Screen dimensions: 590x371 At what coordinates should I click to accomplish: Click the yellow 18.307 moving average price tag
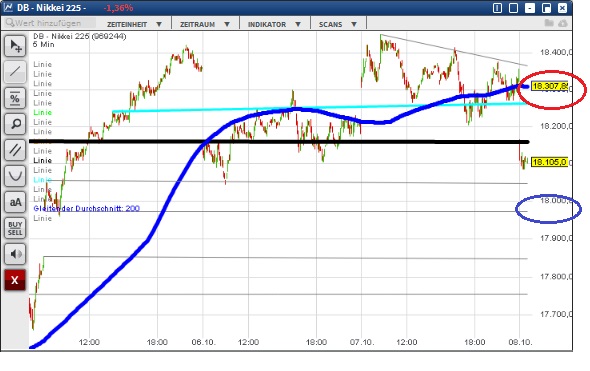click(x=549, y=86)
